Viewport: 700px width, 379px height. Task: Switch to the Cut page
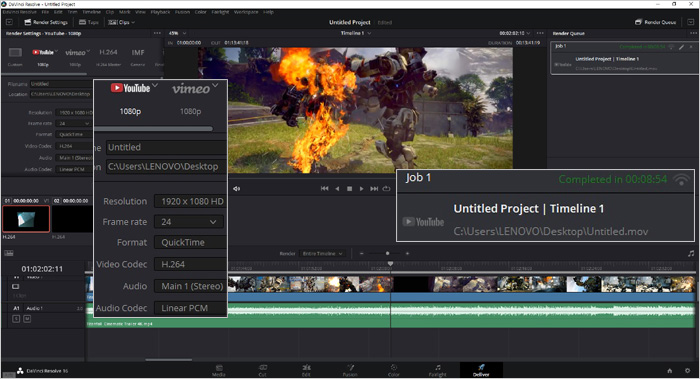click(262, 371)
